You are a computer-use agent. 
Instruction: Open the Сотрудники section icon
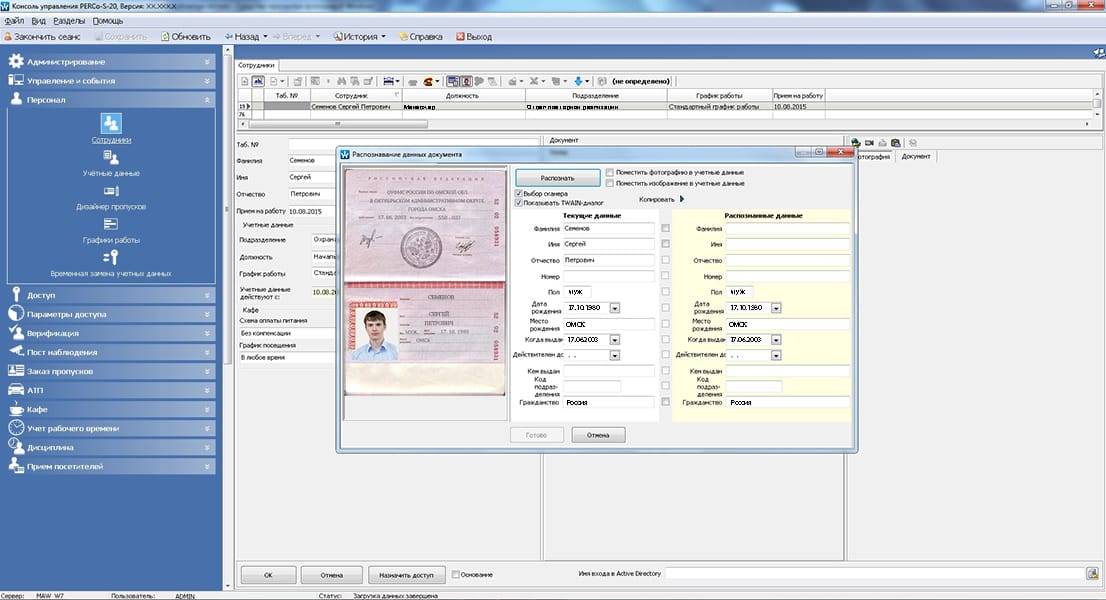pyautogui.click(x=112, y=123)
